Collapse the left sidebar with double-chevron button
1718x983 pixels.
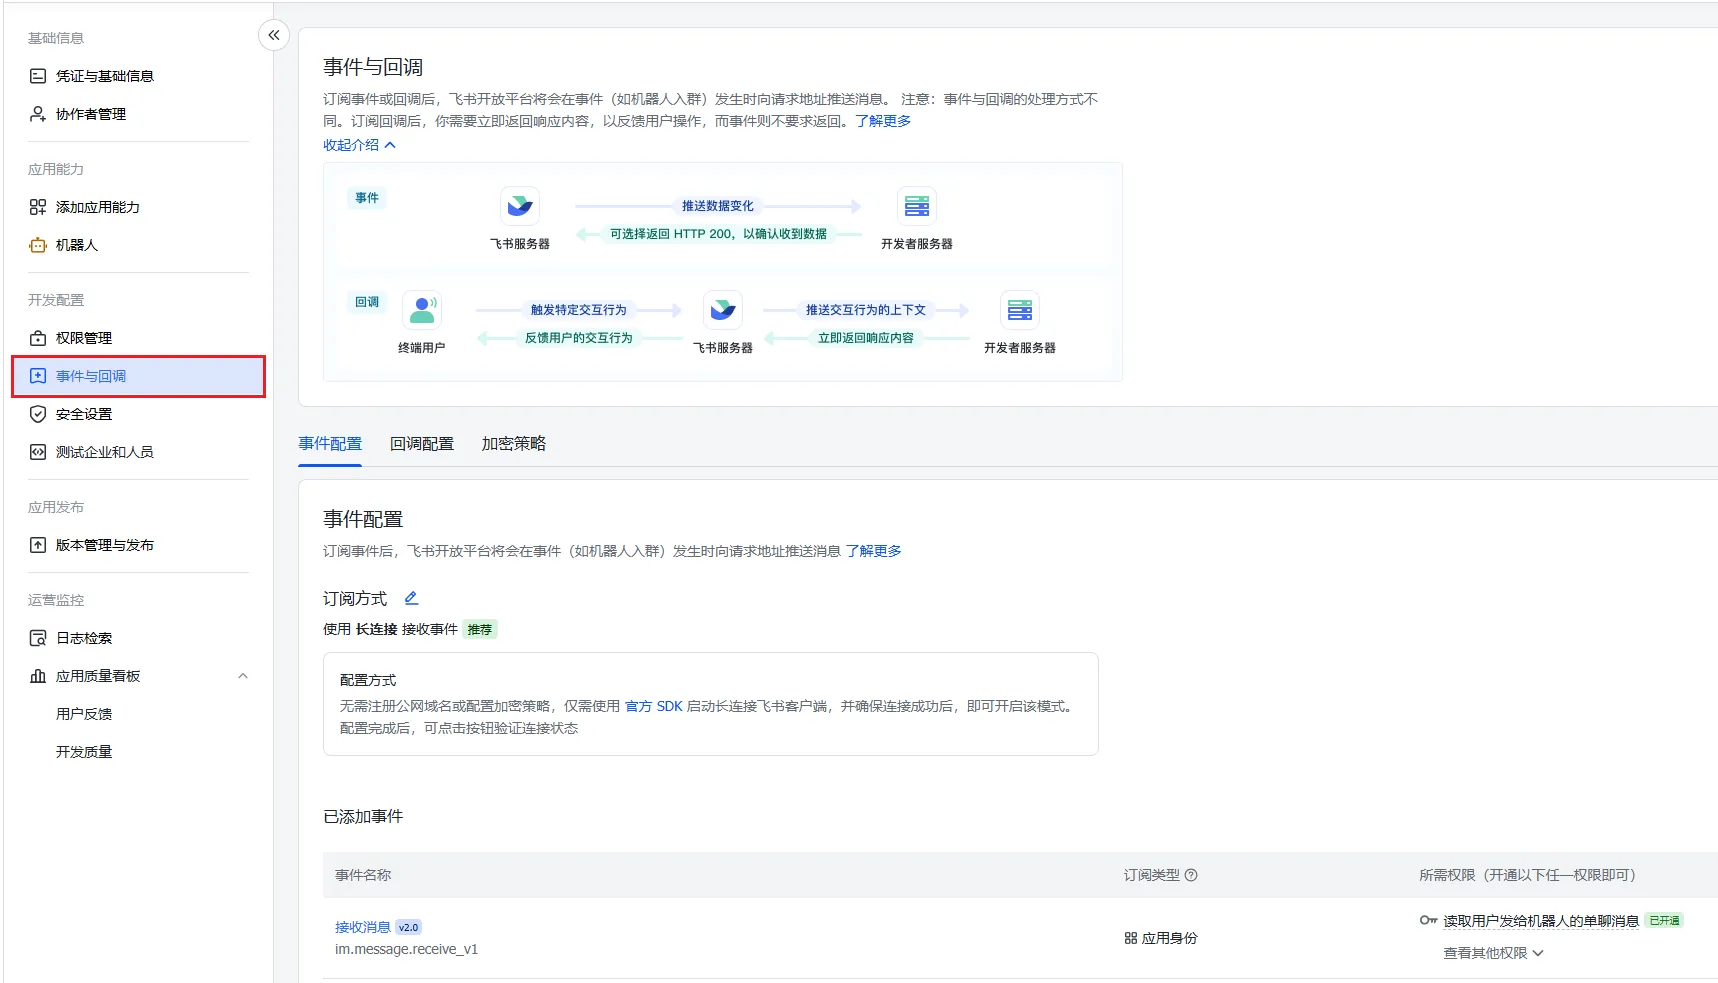click(274, 35)
